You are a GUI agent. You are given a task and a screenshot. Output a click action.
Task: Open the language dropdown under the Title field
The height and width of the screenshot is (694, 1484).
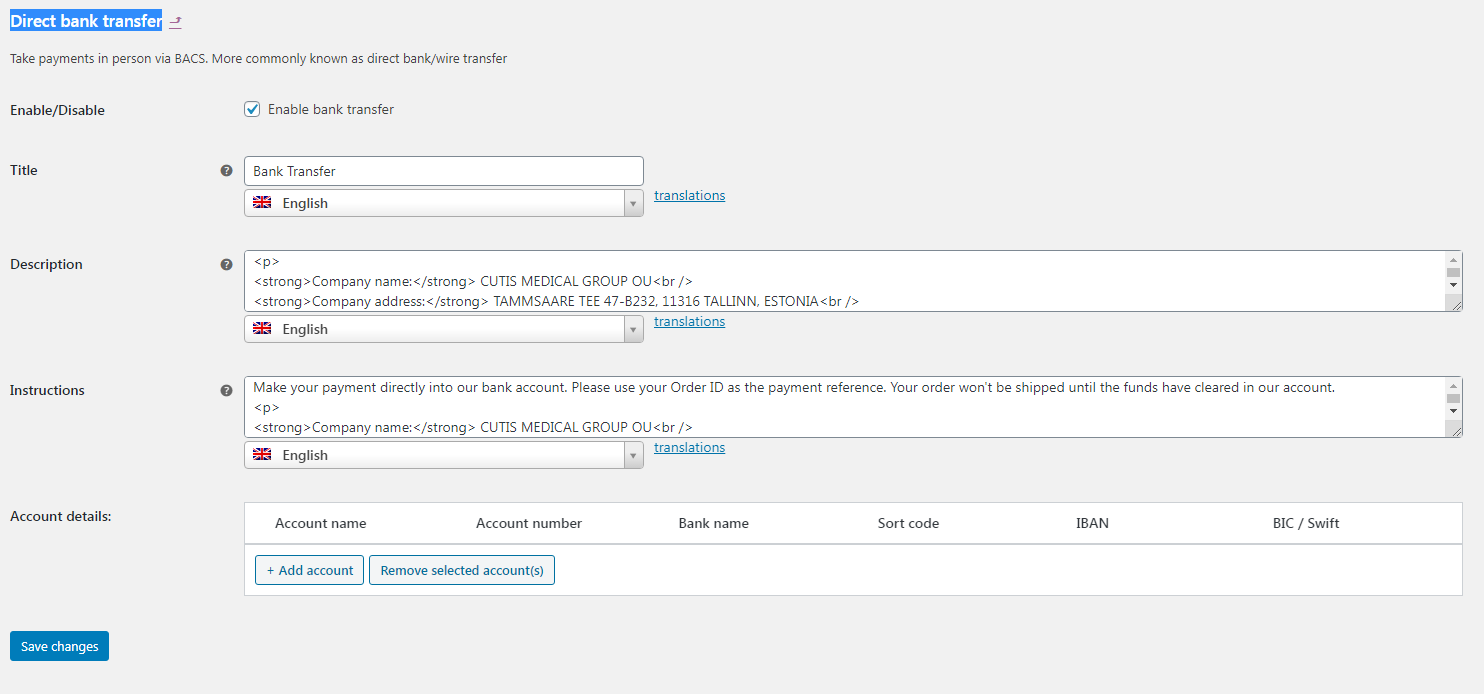coord(443,203)
